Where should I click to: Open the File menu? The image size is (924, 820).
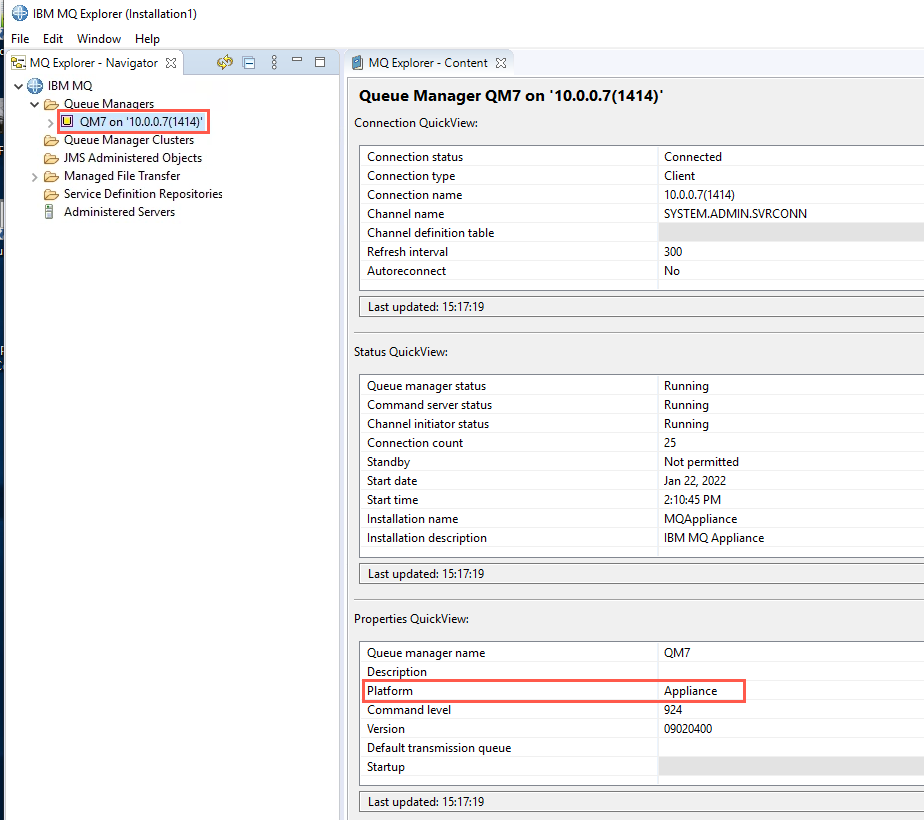[20, 39]
